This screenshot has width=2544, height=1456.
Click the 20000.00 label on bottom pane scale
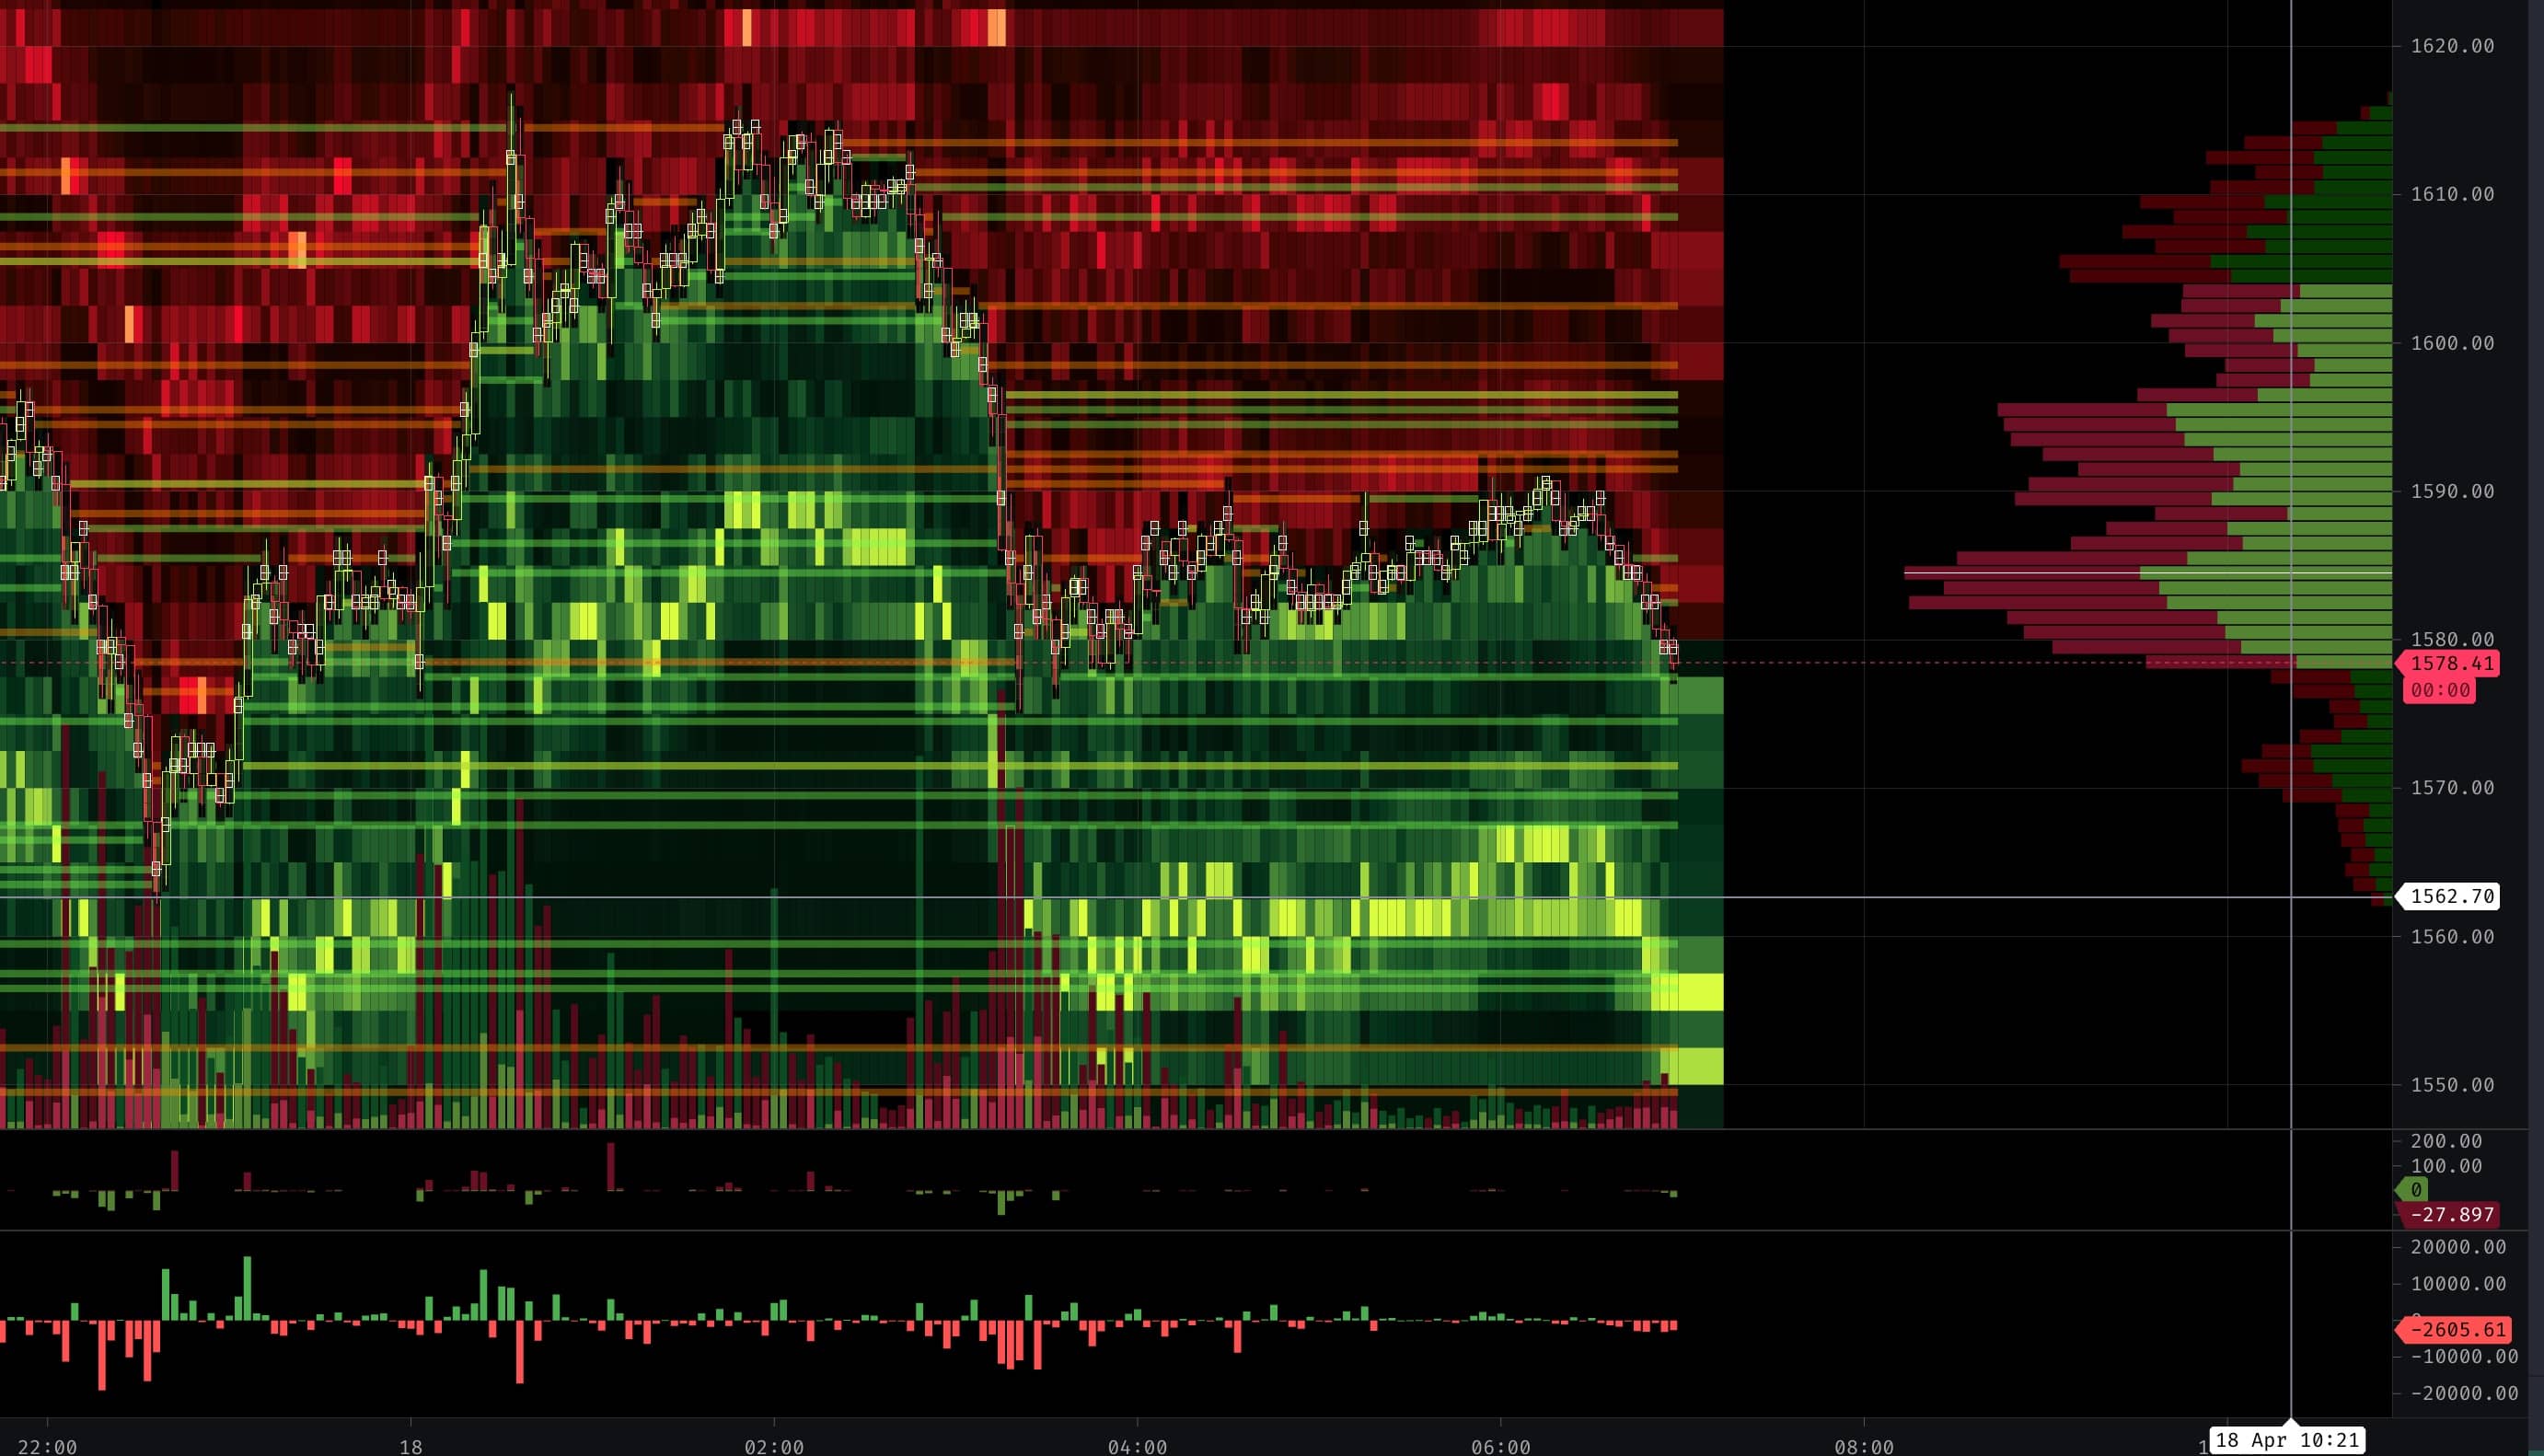point(2458,1247)
